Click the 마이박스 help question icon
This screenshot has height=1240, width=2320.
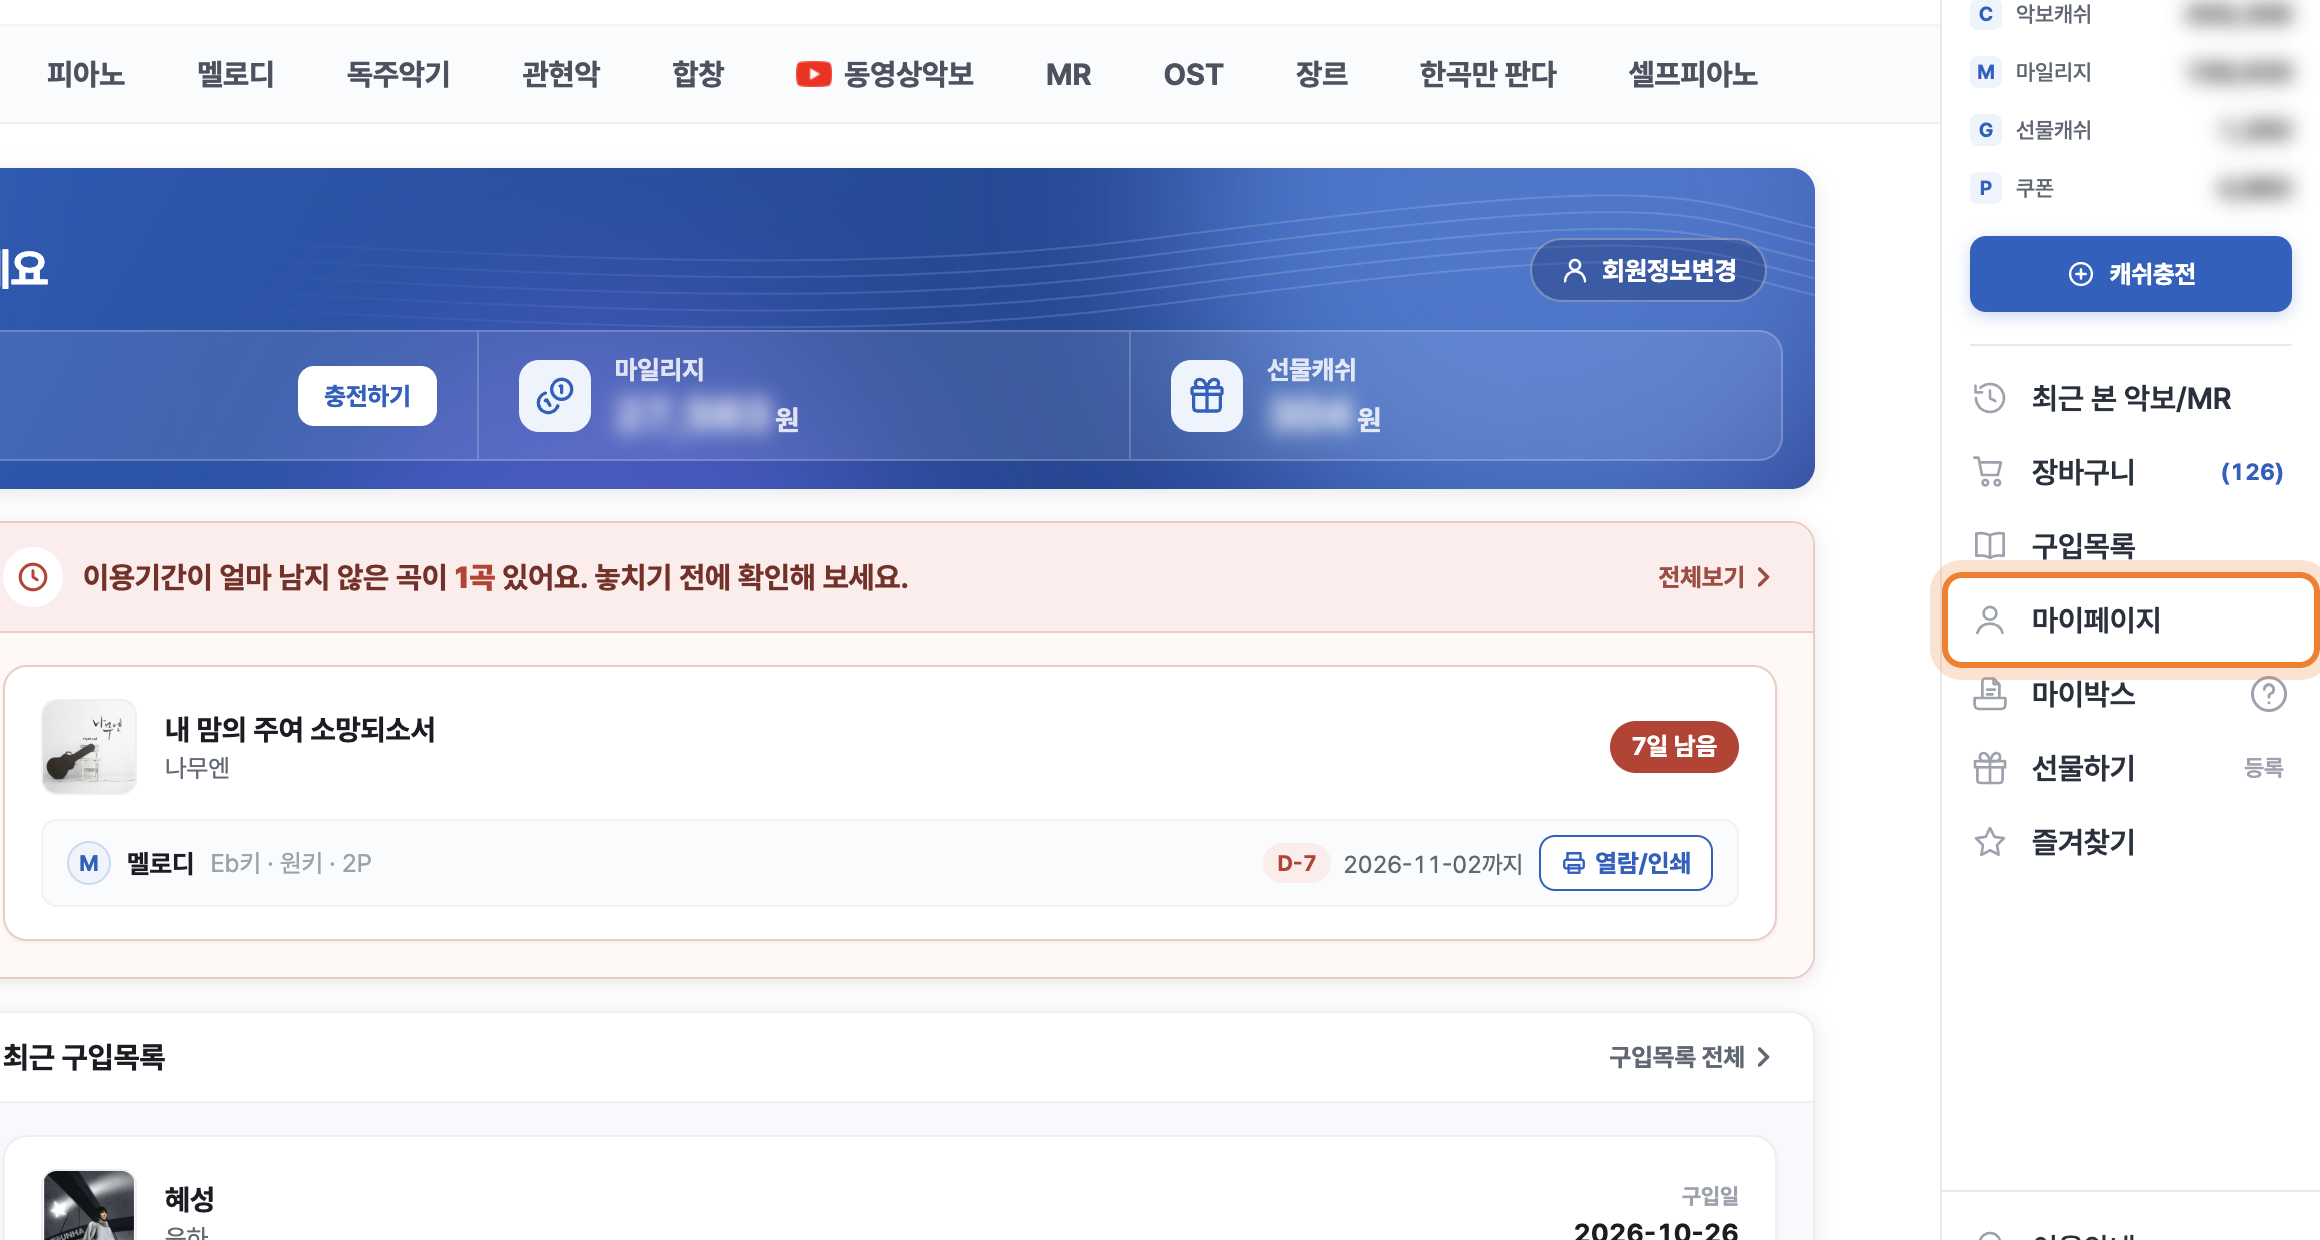(x=2268, y=694)
